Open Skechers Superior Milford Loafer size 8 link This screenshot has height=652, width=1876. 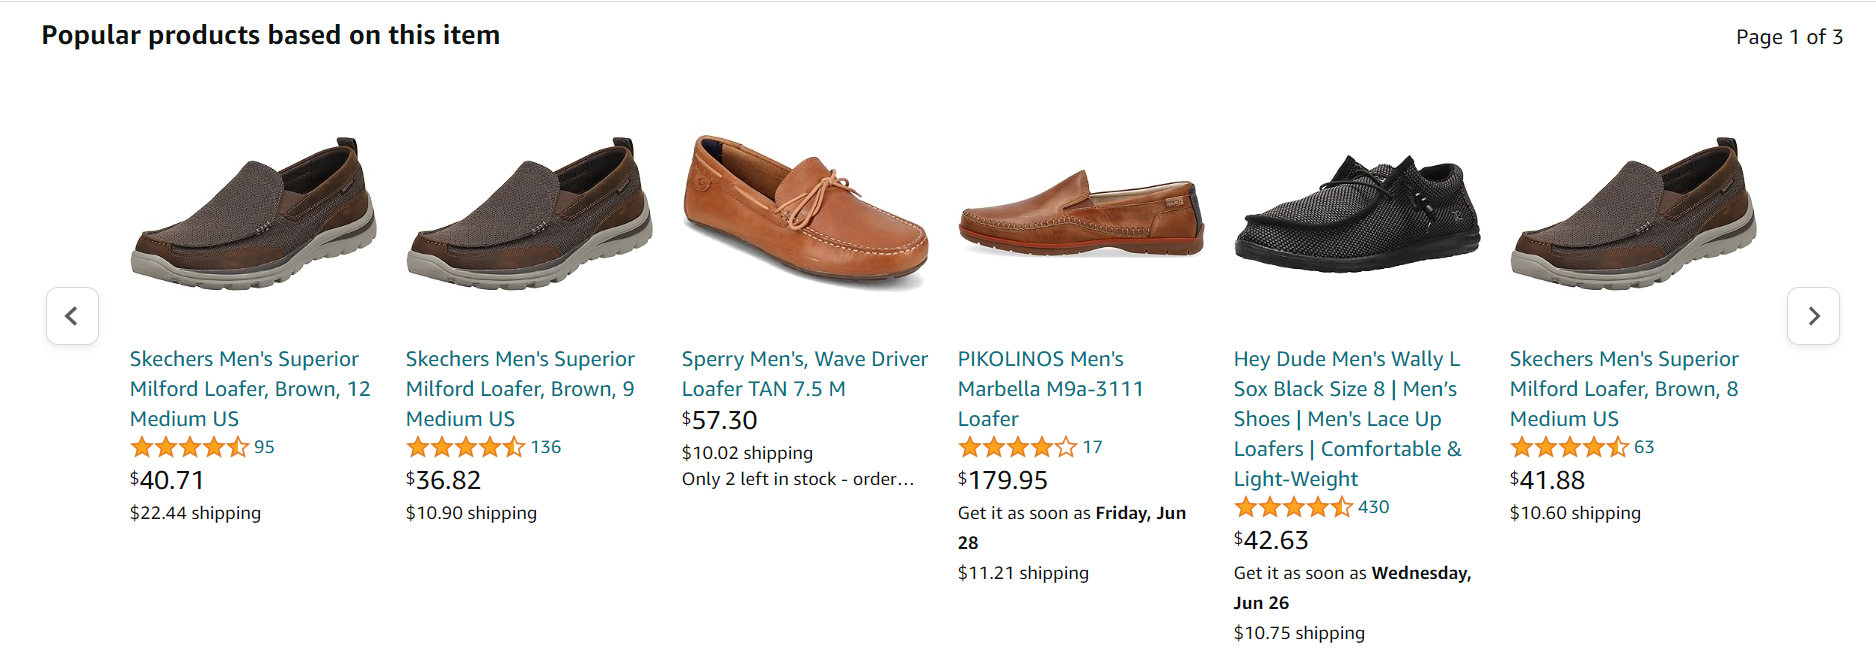coord(1624,389)
